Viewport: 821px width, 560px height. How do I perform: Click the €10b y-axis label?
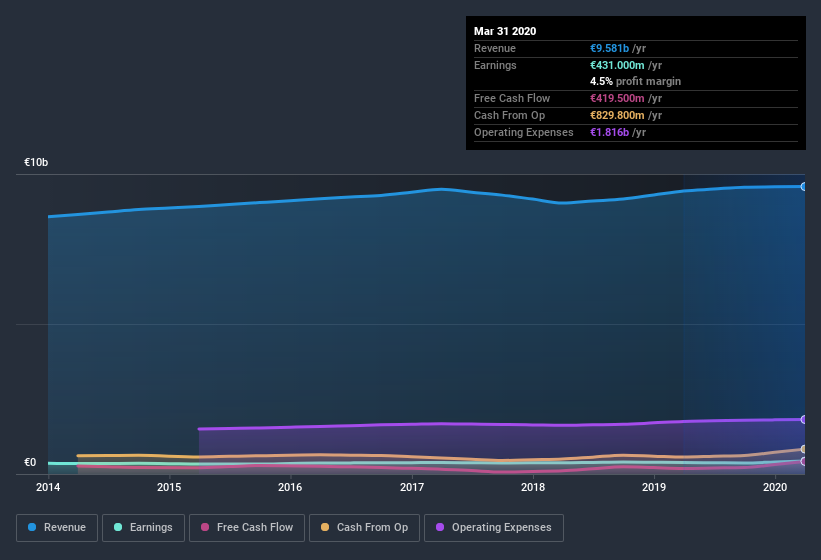(36, 162)
